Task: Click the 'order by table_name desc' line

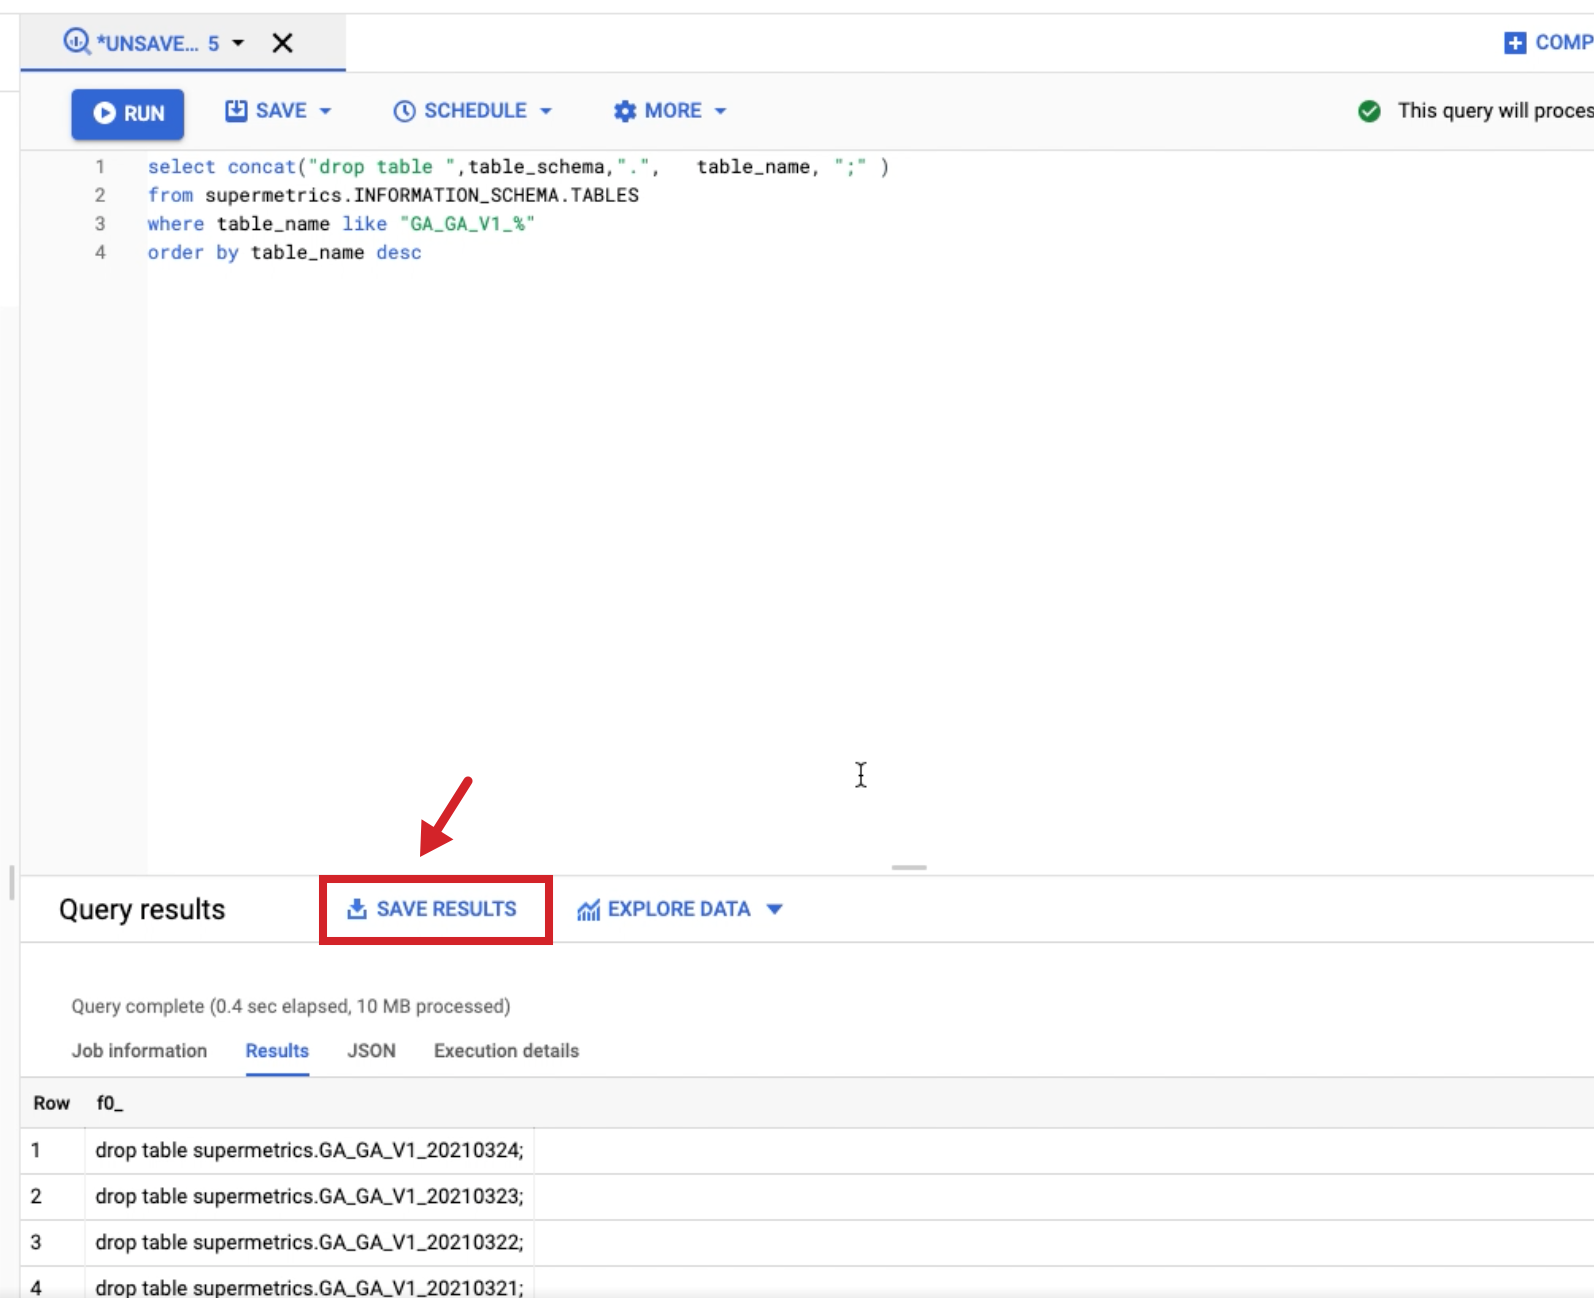Action: point(285,253)
